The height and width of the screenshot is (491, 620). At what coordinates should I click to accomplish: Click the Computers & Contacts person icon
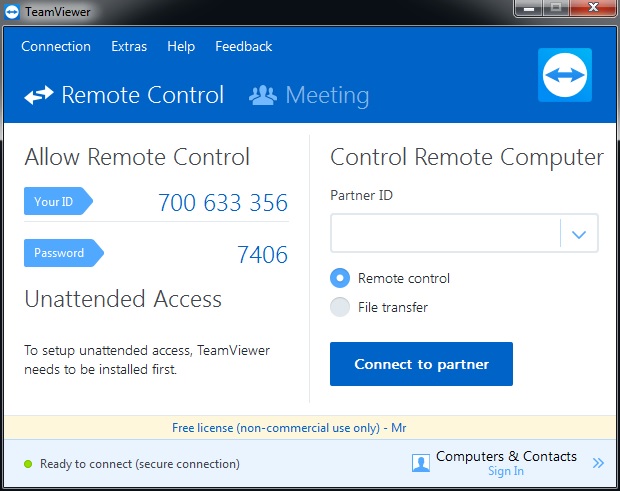pyautogui.click(x=421, y=463)
